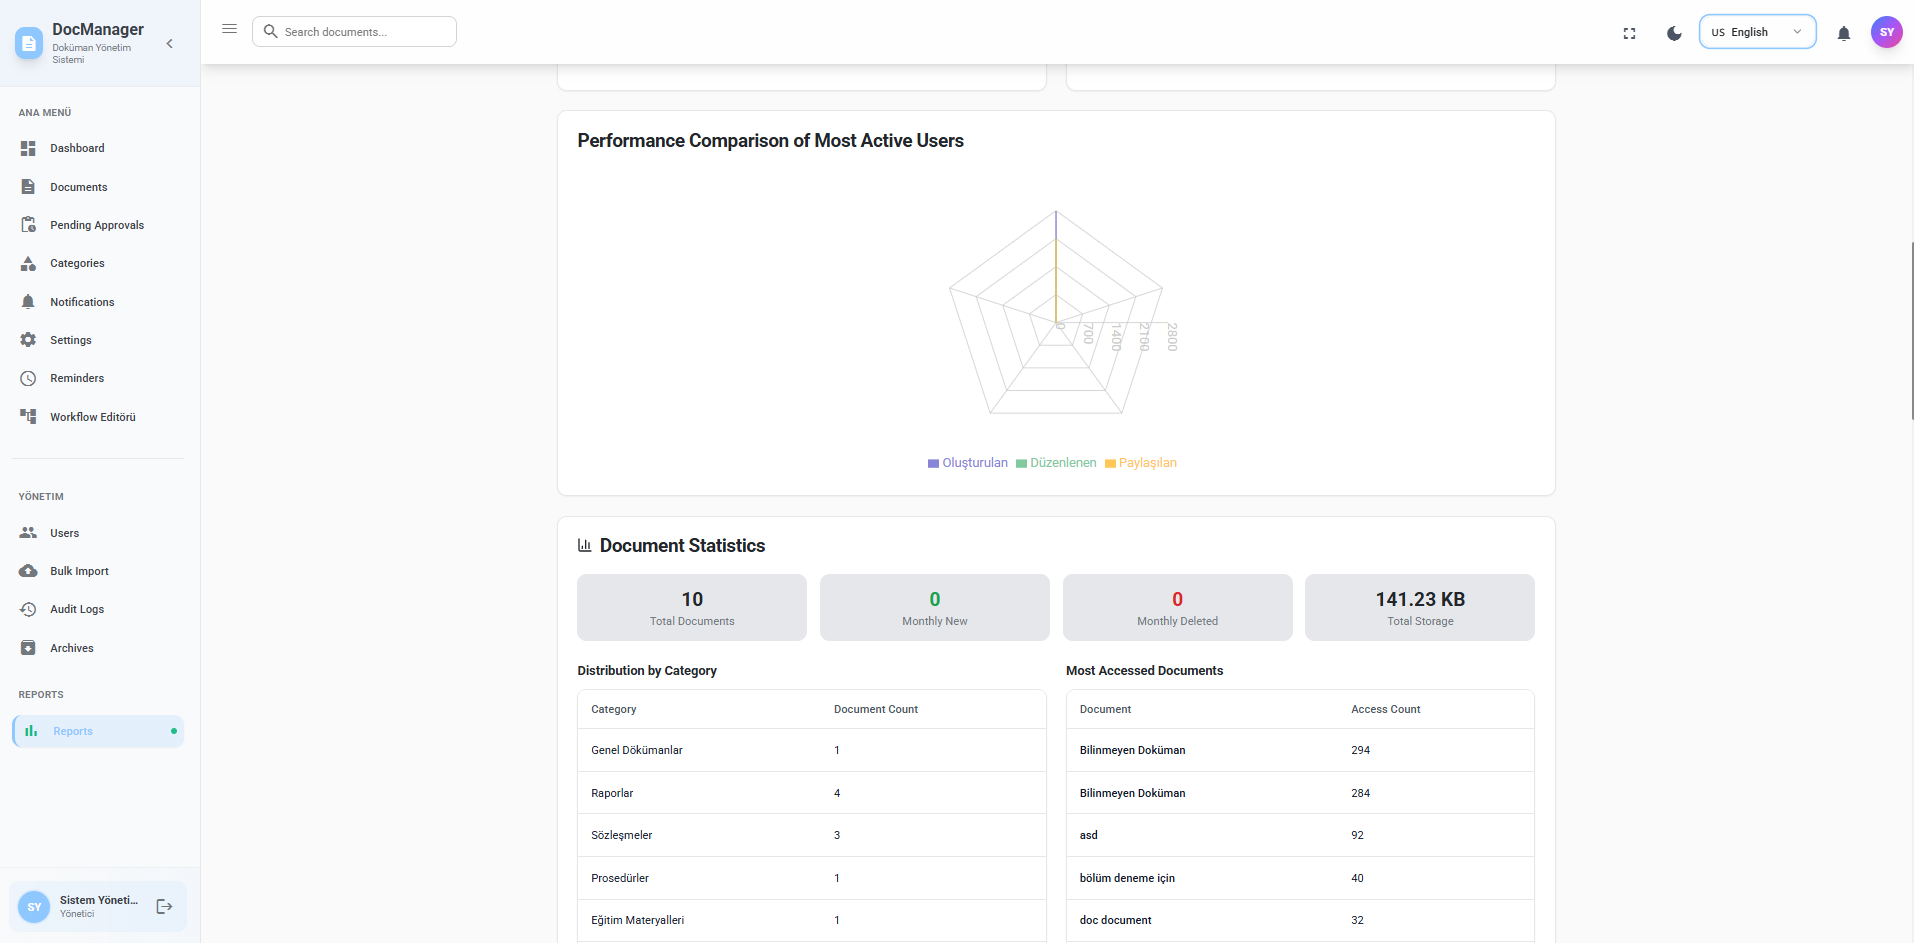Open notifications with the bell icon

1843,33
